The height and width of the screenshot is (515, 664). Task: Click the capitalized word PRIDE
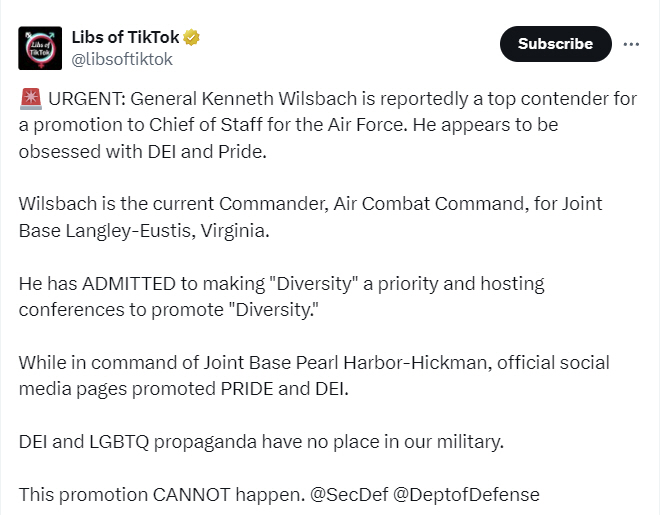coord(247,389)
